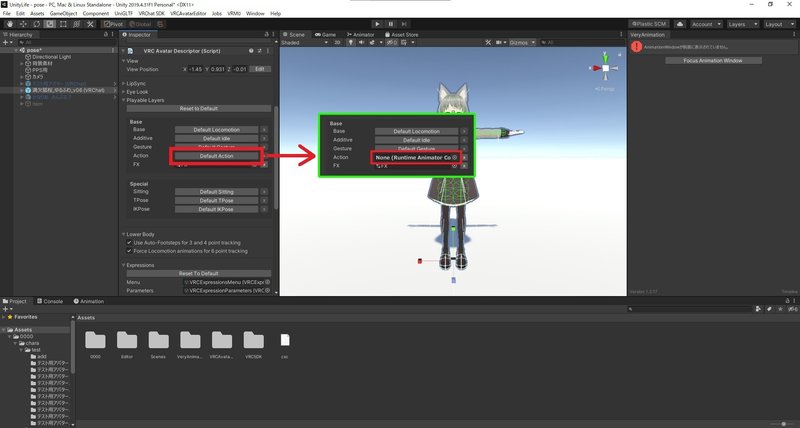This screenshot has width=800, height=428.
Task: Click Project search by label icon
Action: point(769,309)
